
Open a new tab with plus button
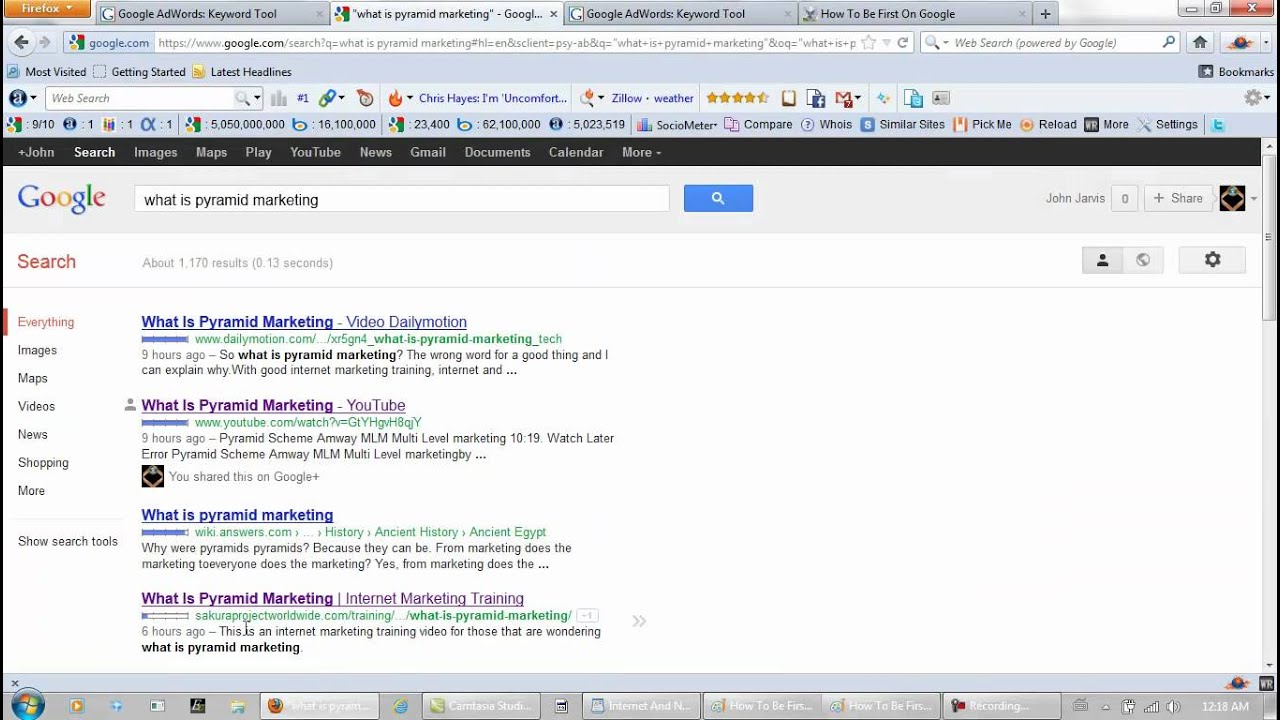tap(1045, 14)
